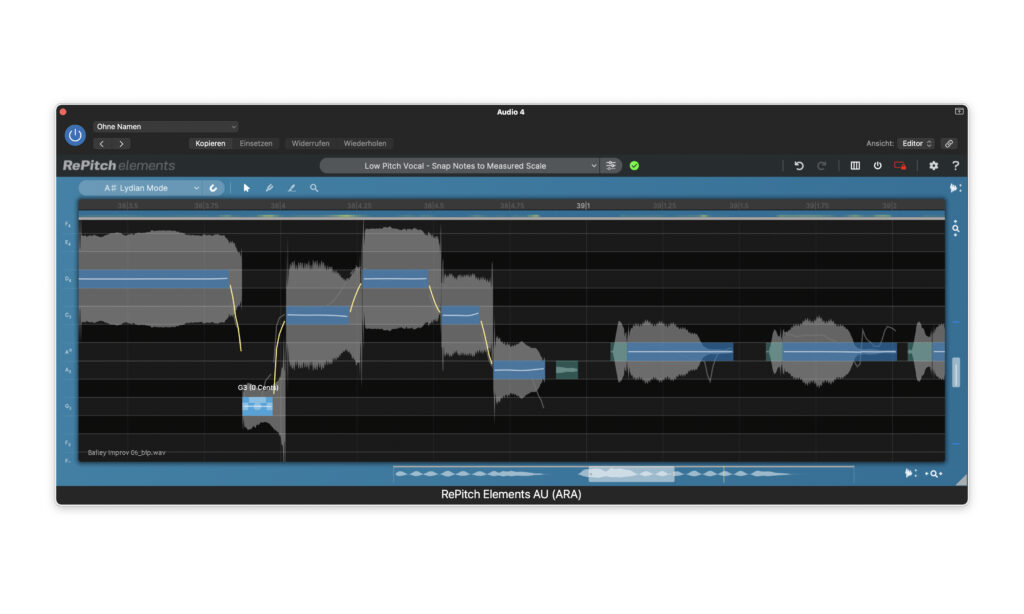Click the Wiederholen button
The image size is (1024, 614).
tap(365, 144)
